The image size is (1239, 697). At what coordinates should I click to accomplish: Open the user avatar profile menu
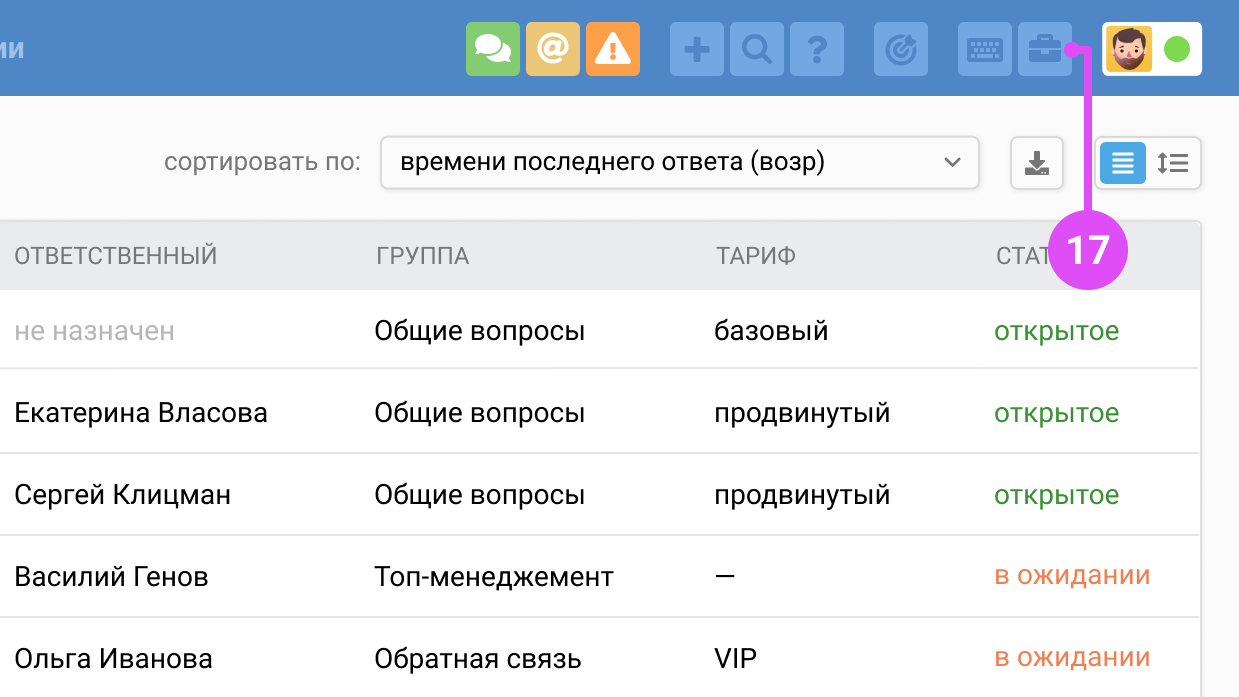click(1129, 49)
